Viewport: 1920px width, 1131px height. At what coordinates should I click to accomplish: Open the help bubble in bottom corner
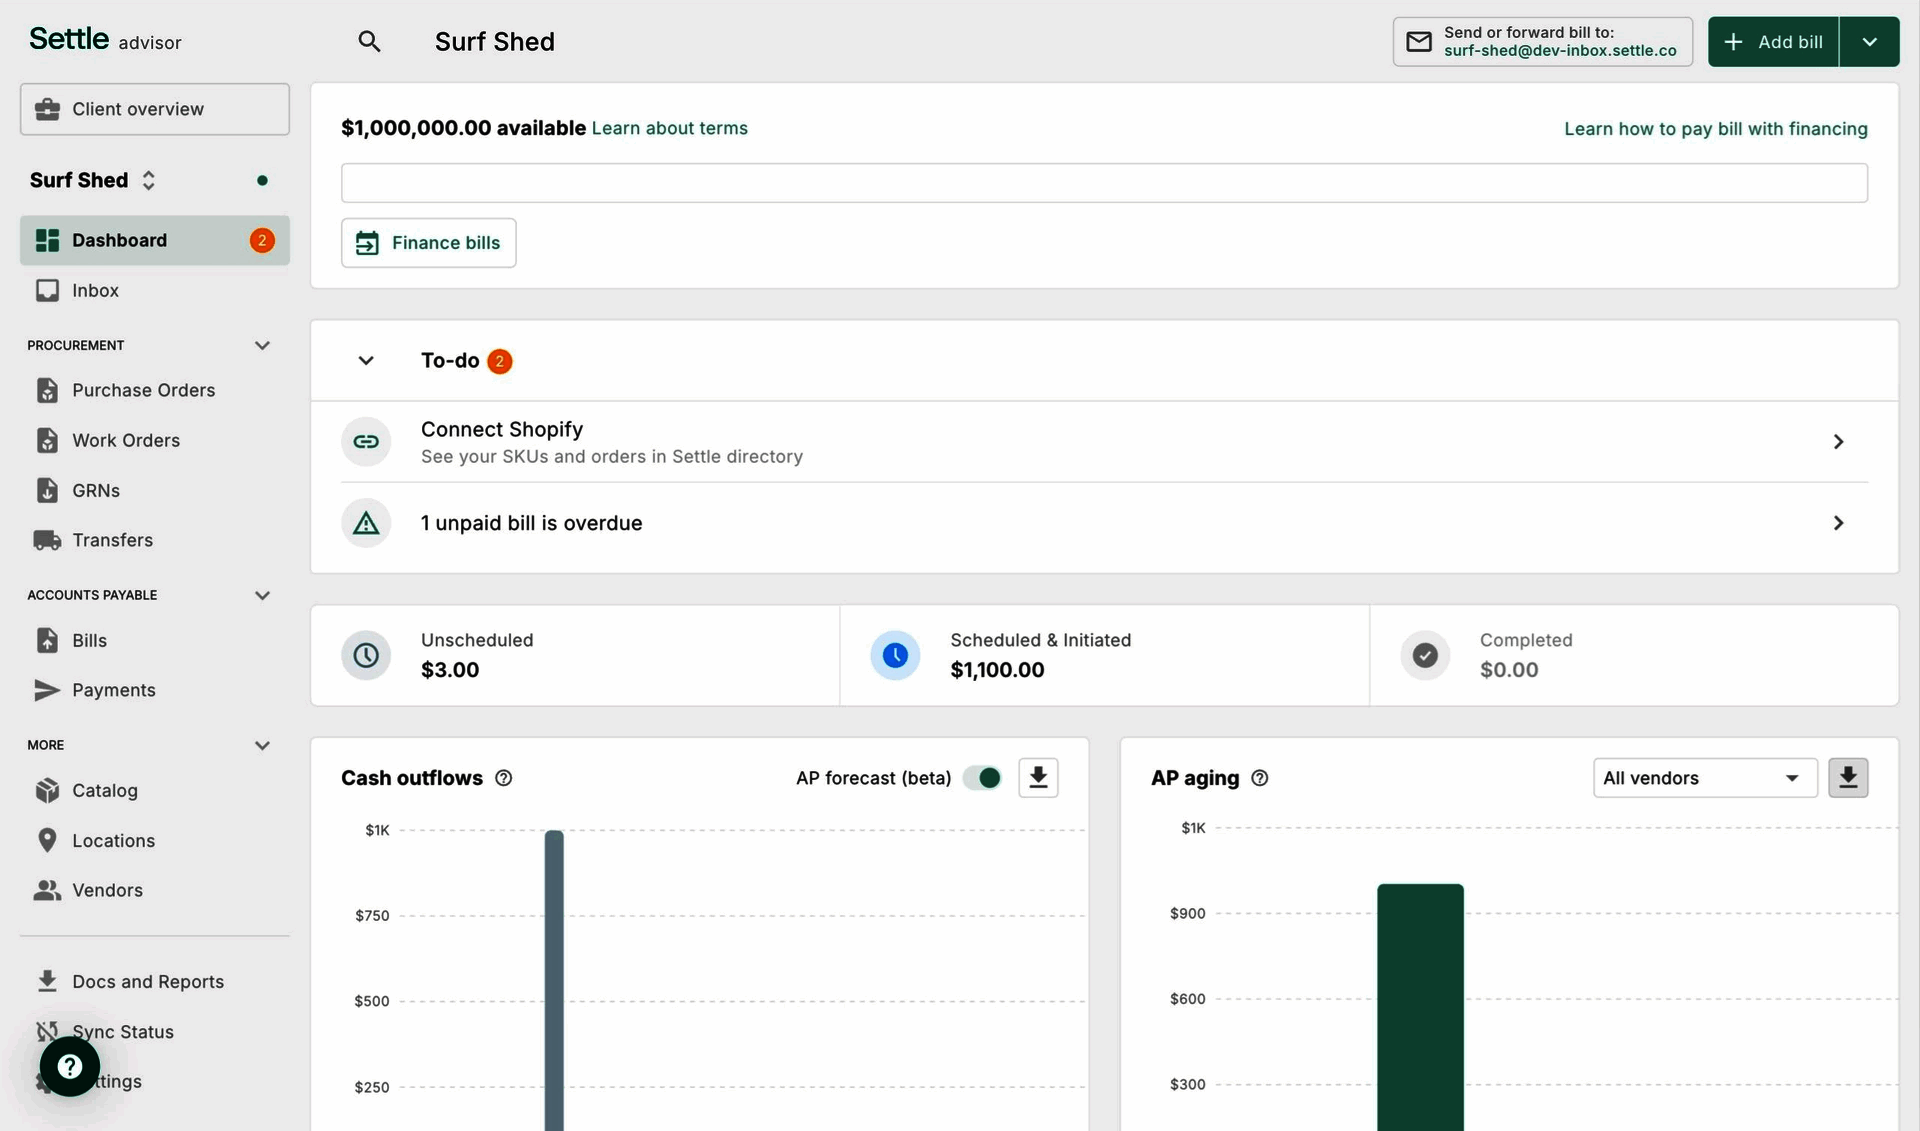pyautogui.click(x=69, y=1066)
